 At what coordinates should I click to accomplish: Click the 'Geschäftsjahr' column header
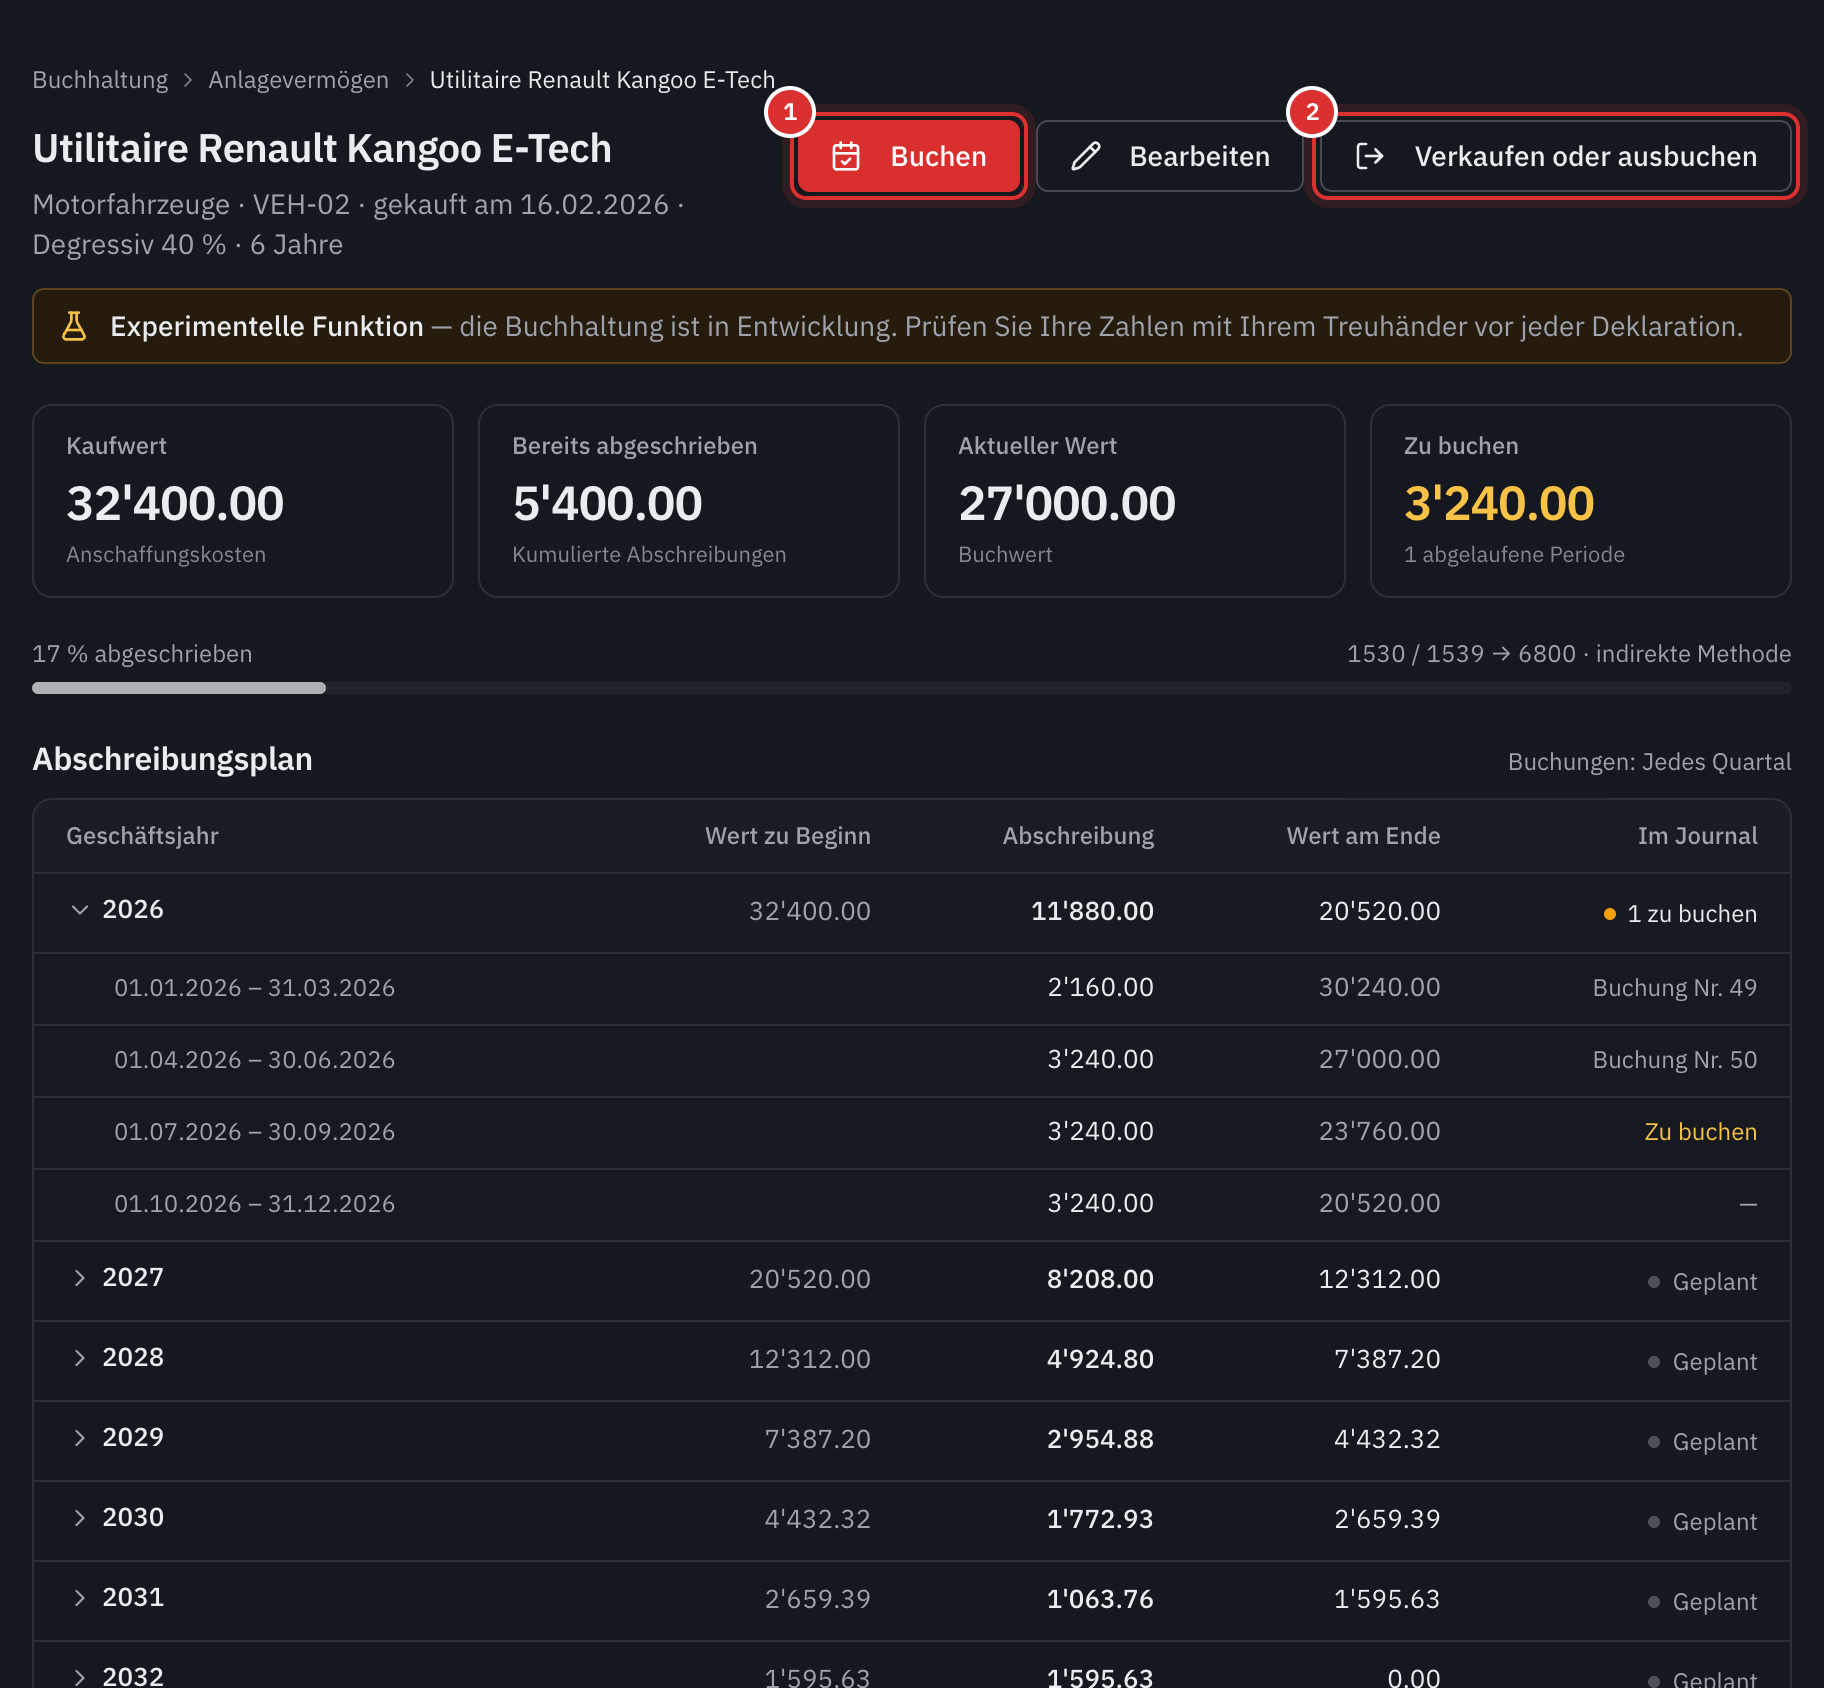(142, 836)
